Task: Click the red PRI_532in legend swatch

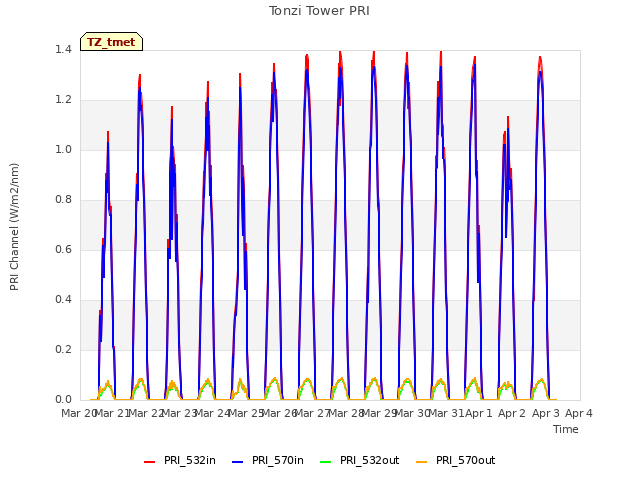Action: pos(149,462)
